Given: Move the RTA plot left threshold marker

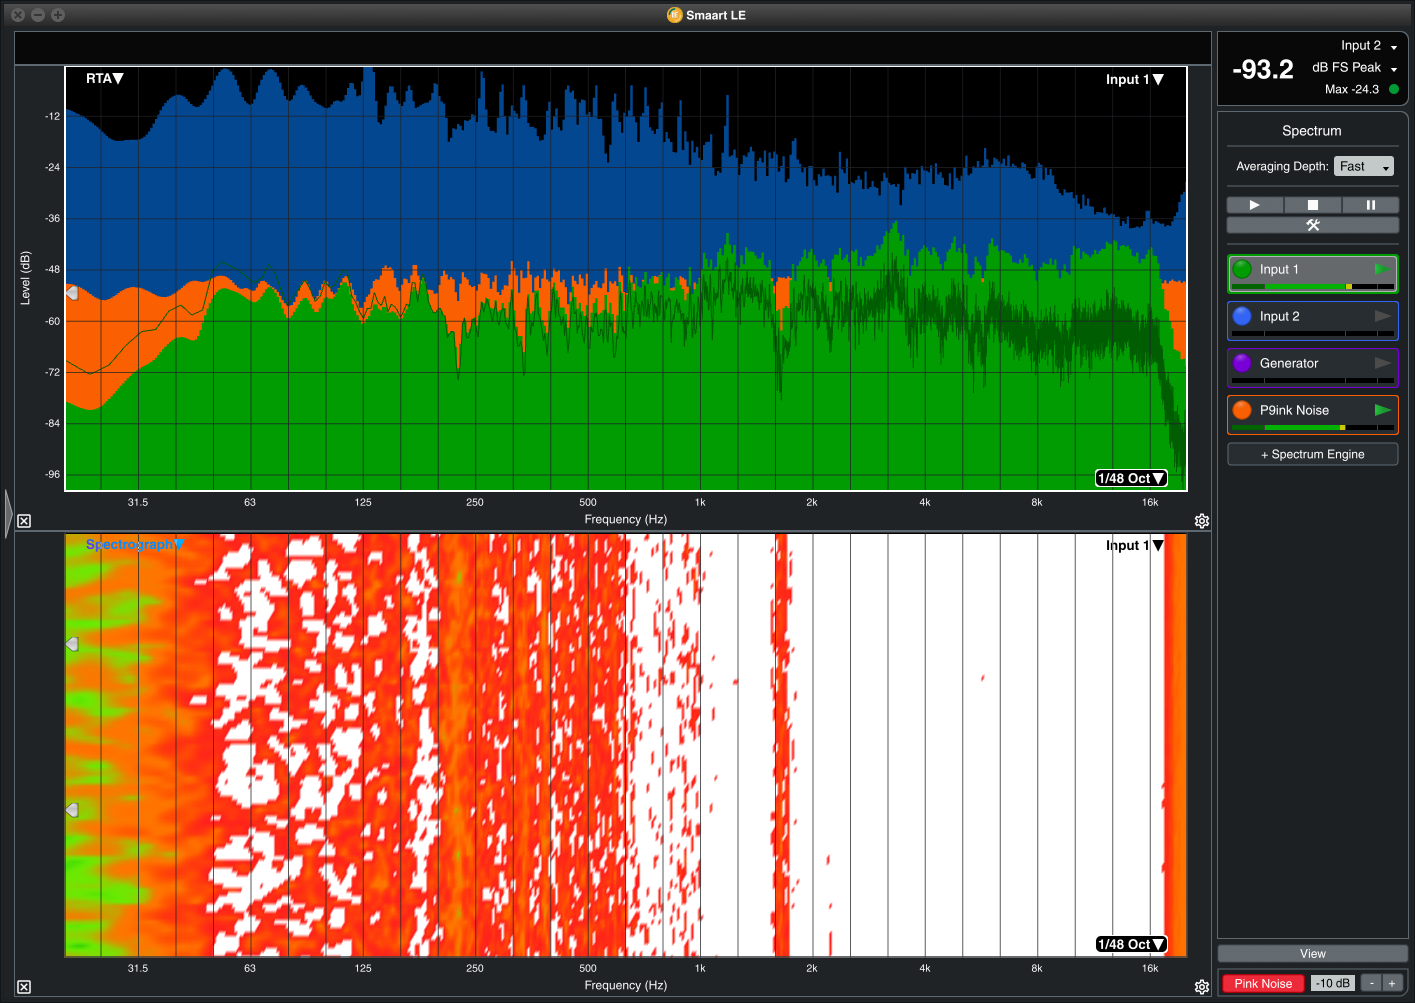Looking at the screenshot, I should click(72, 293).
